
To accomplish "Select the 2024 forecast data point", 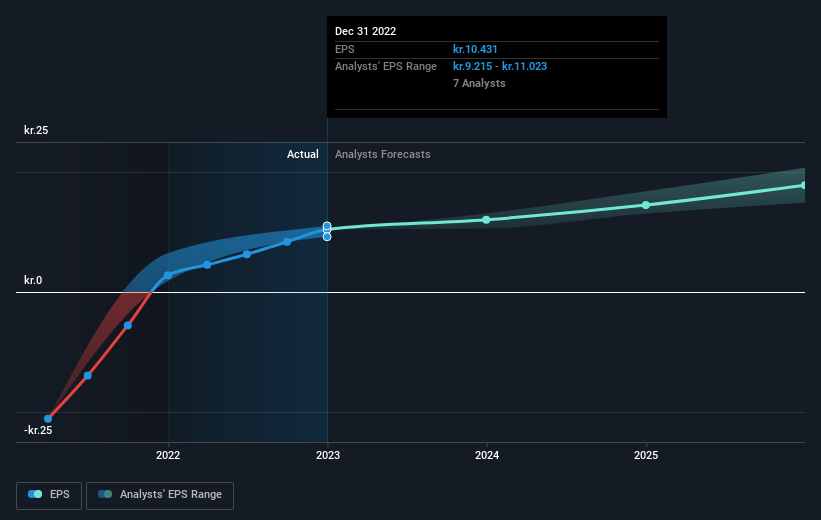I will point(486,220).
